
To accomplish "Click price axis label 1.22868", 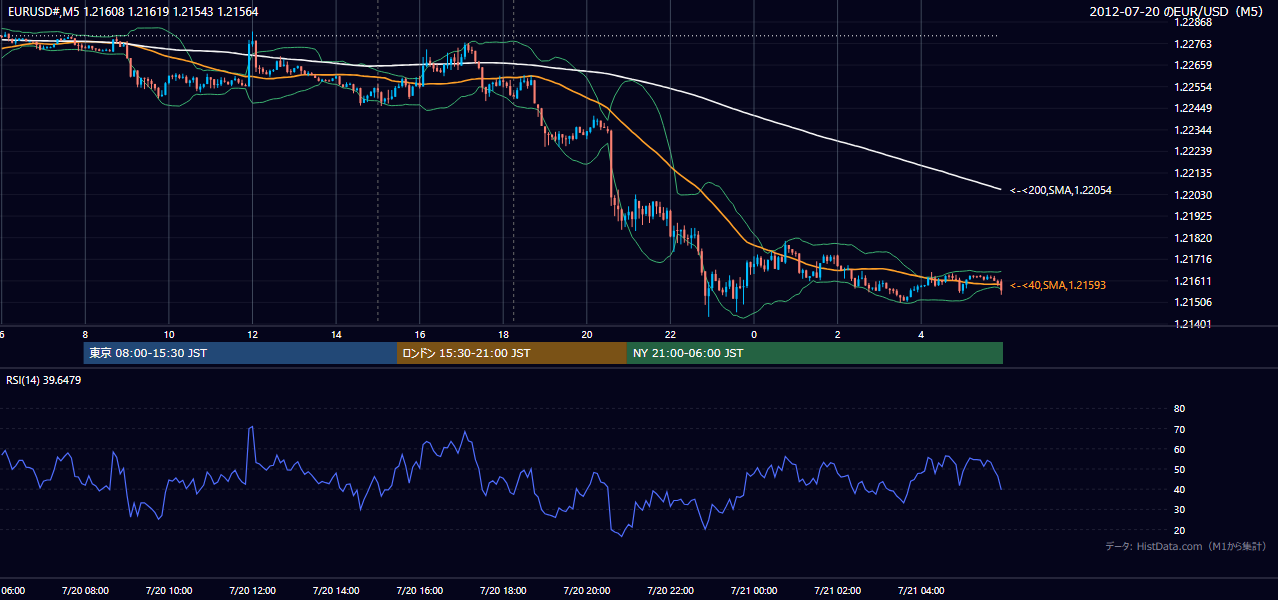I will click(1193, 22).
